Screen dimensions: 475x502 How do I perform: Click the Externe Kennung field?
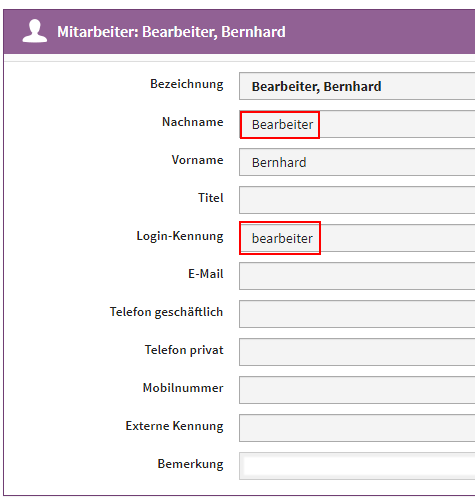[357, 428]
